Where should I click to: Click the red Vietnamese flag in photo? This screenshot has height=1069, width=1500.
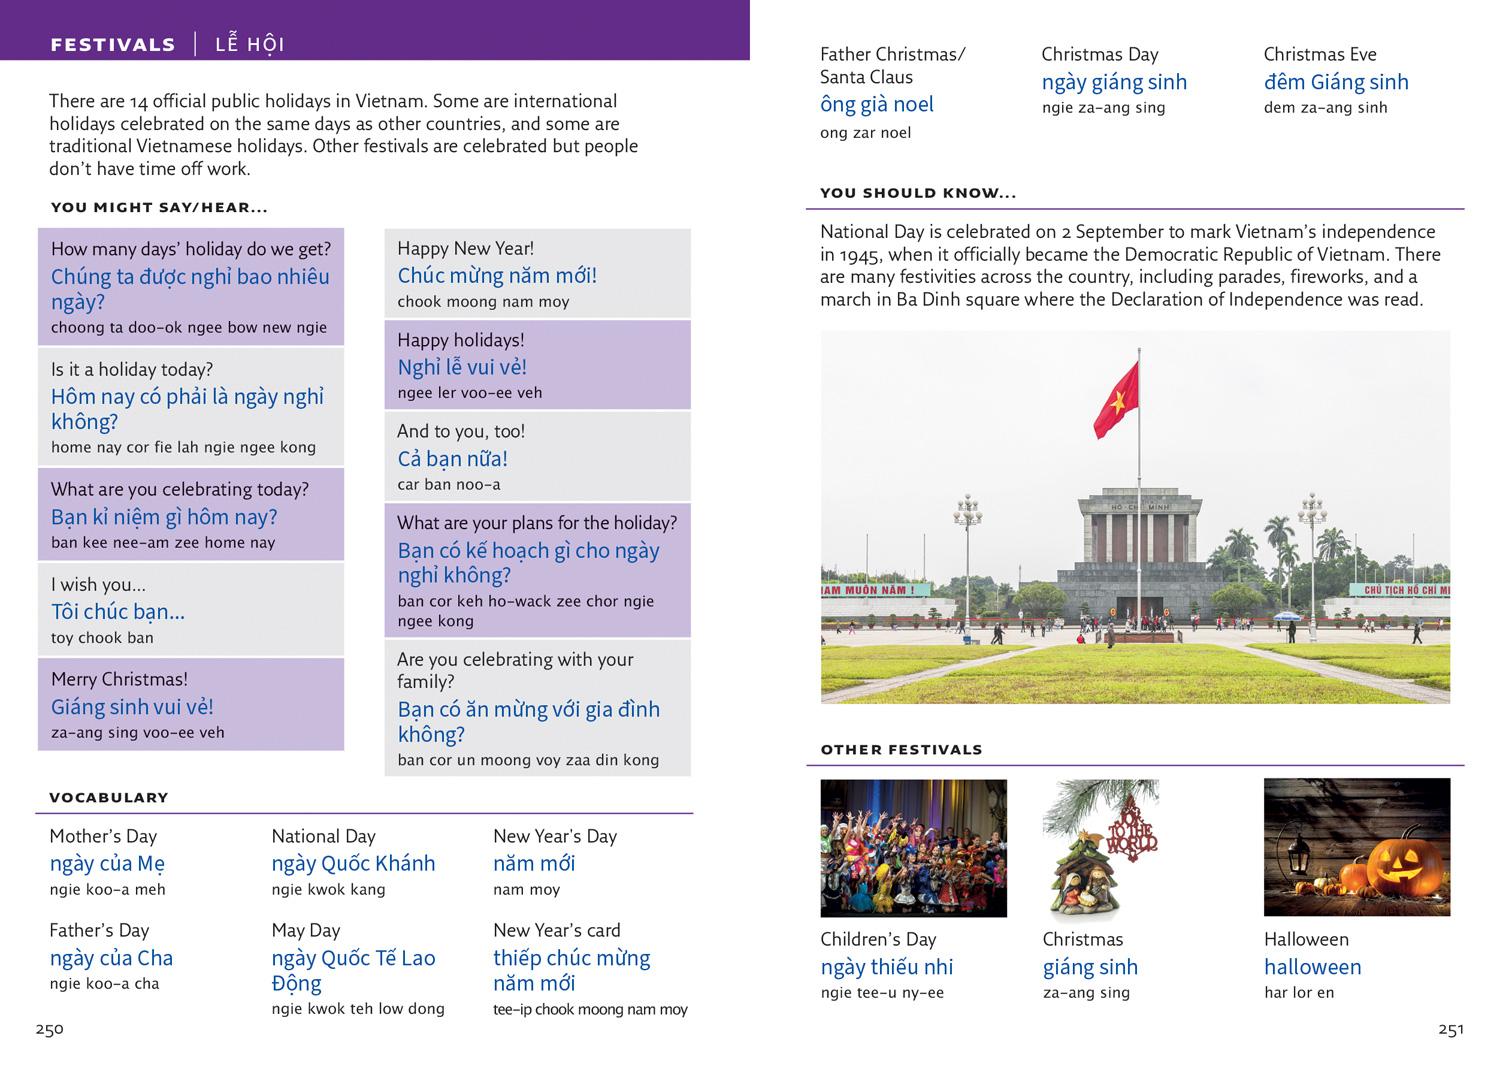[x=1116, y=399]
